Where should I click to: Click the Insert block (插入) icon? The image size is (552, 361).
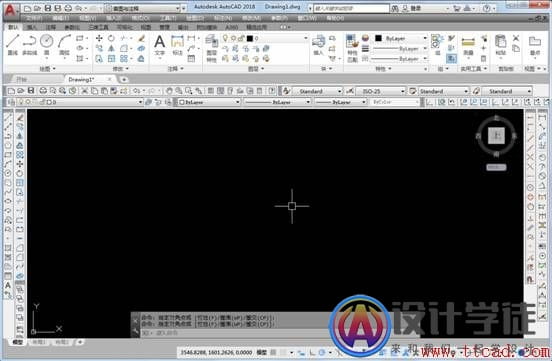coord(318,45)
